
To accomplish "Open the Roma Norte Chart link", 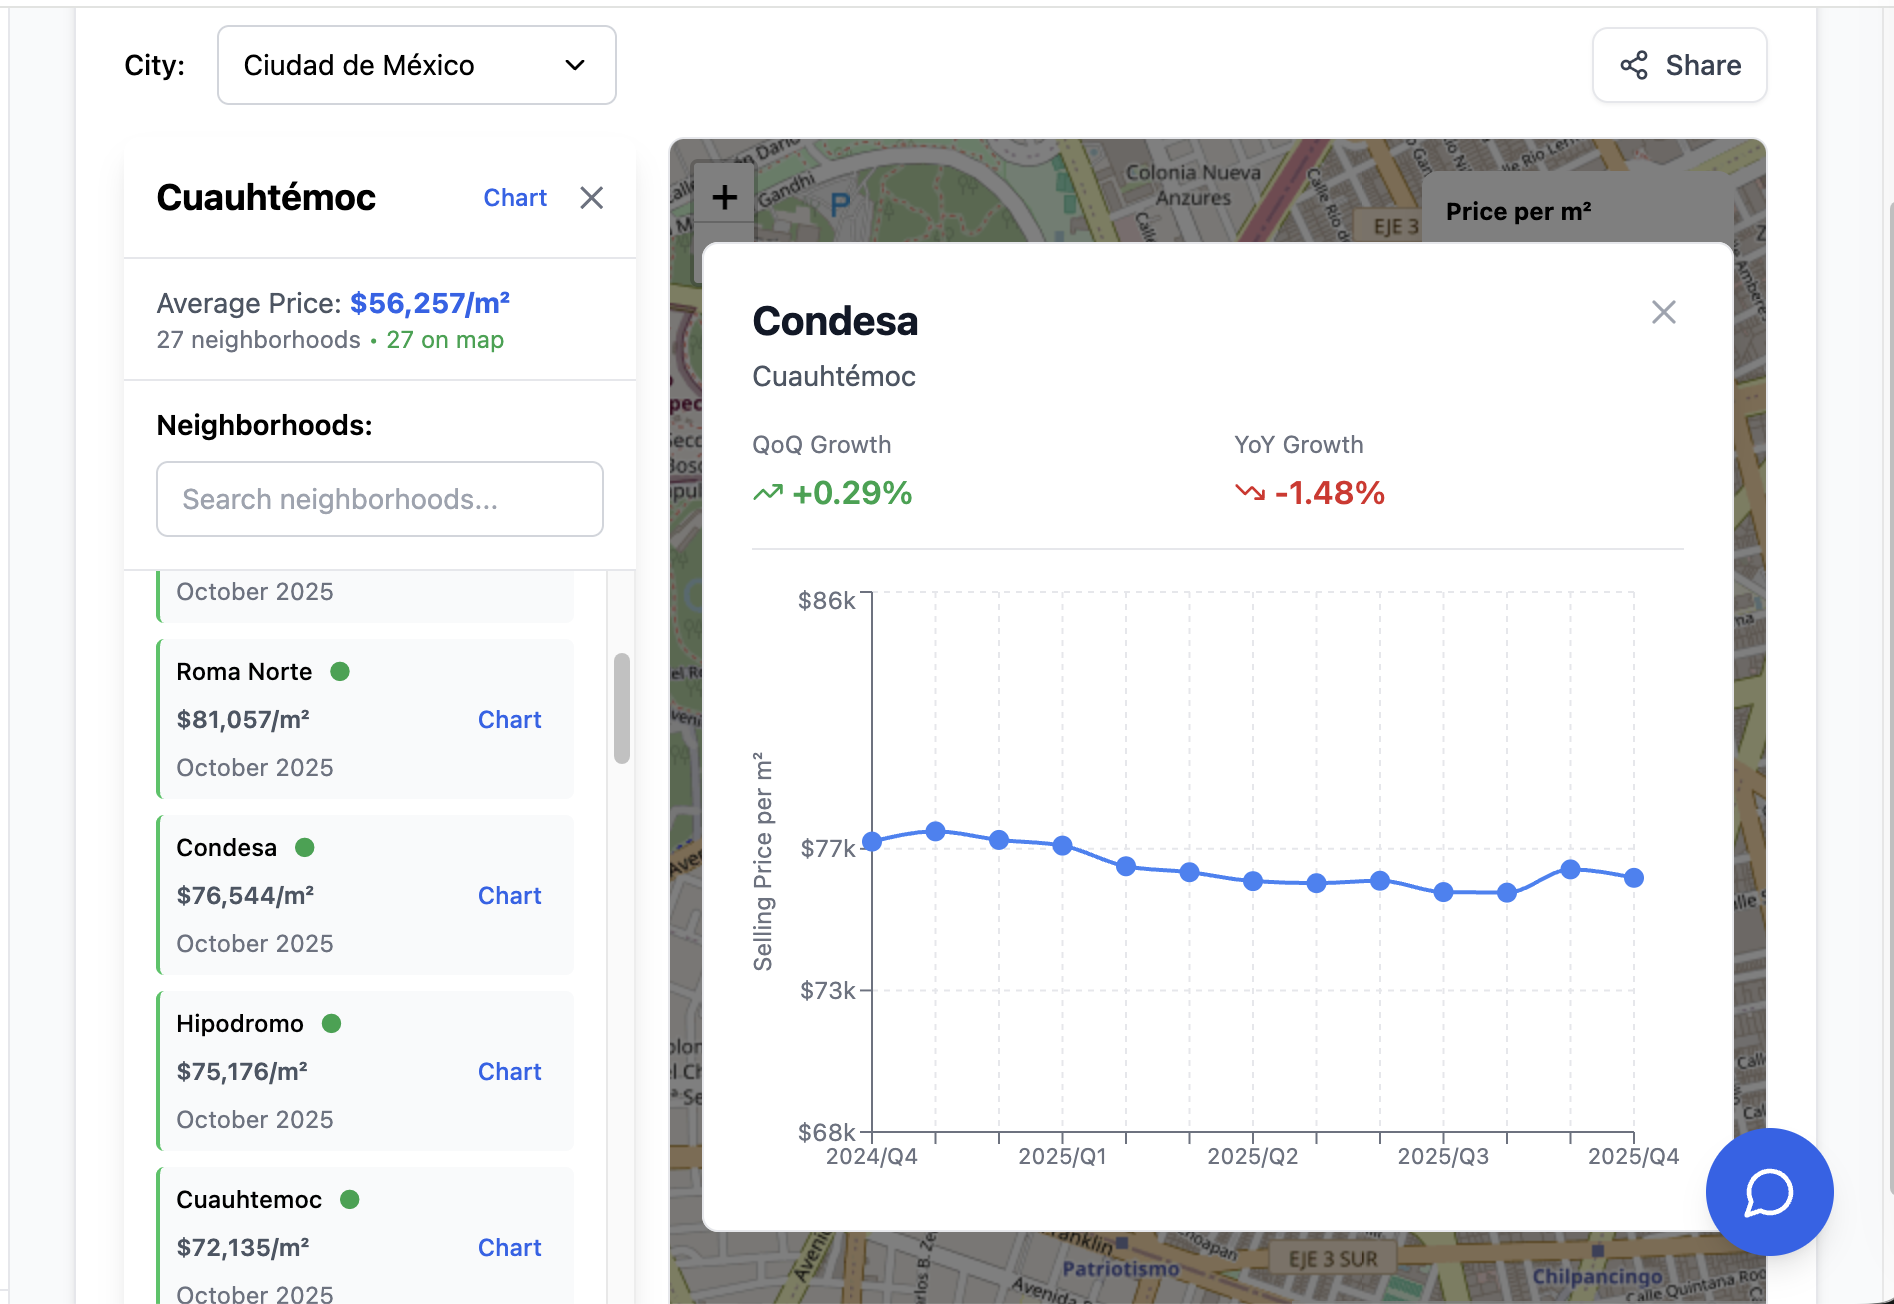I will pos(509,720).
